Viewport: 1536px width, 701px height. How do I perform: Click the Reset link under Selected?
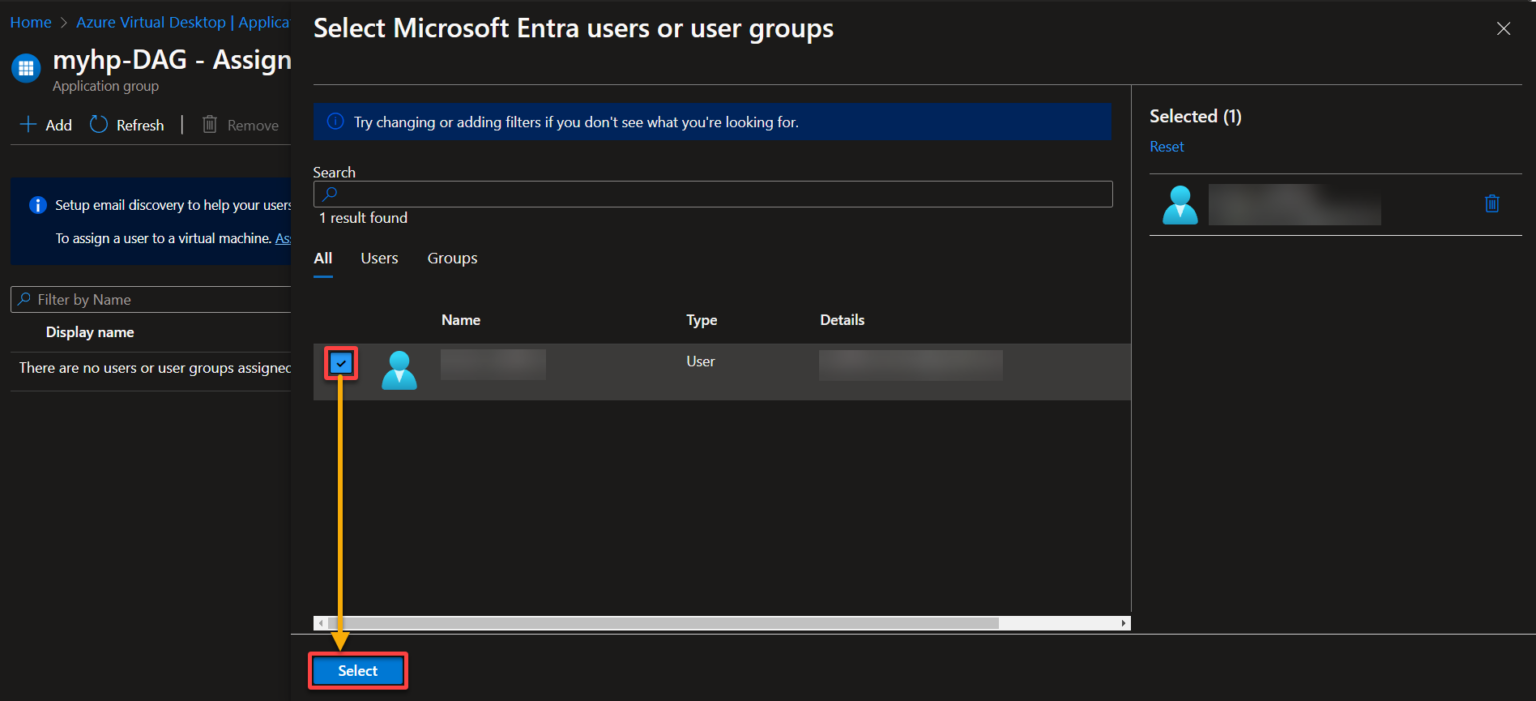pos(1166,146)
